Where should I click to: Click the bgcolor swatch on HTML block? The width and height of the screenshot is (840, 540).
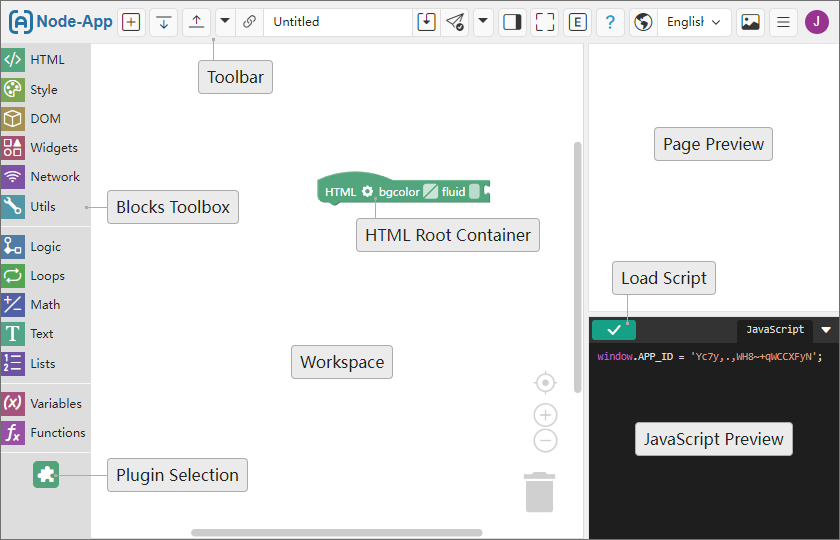point(430,192)
